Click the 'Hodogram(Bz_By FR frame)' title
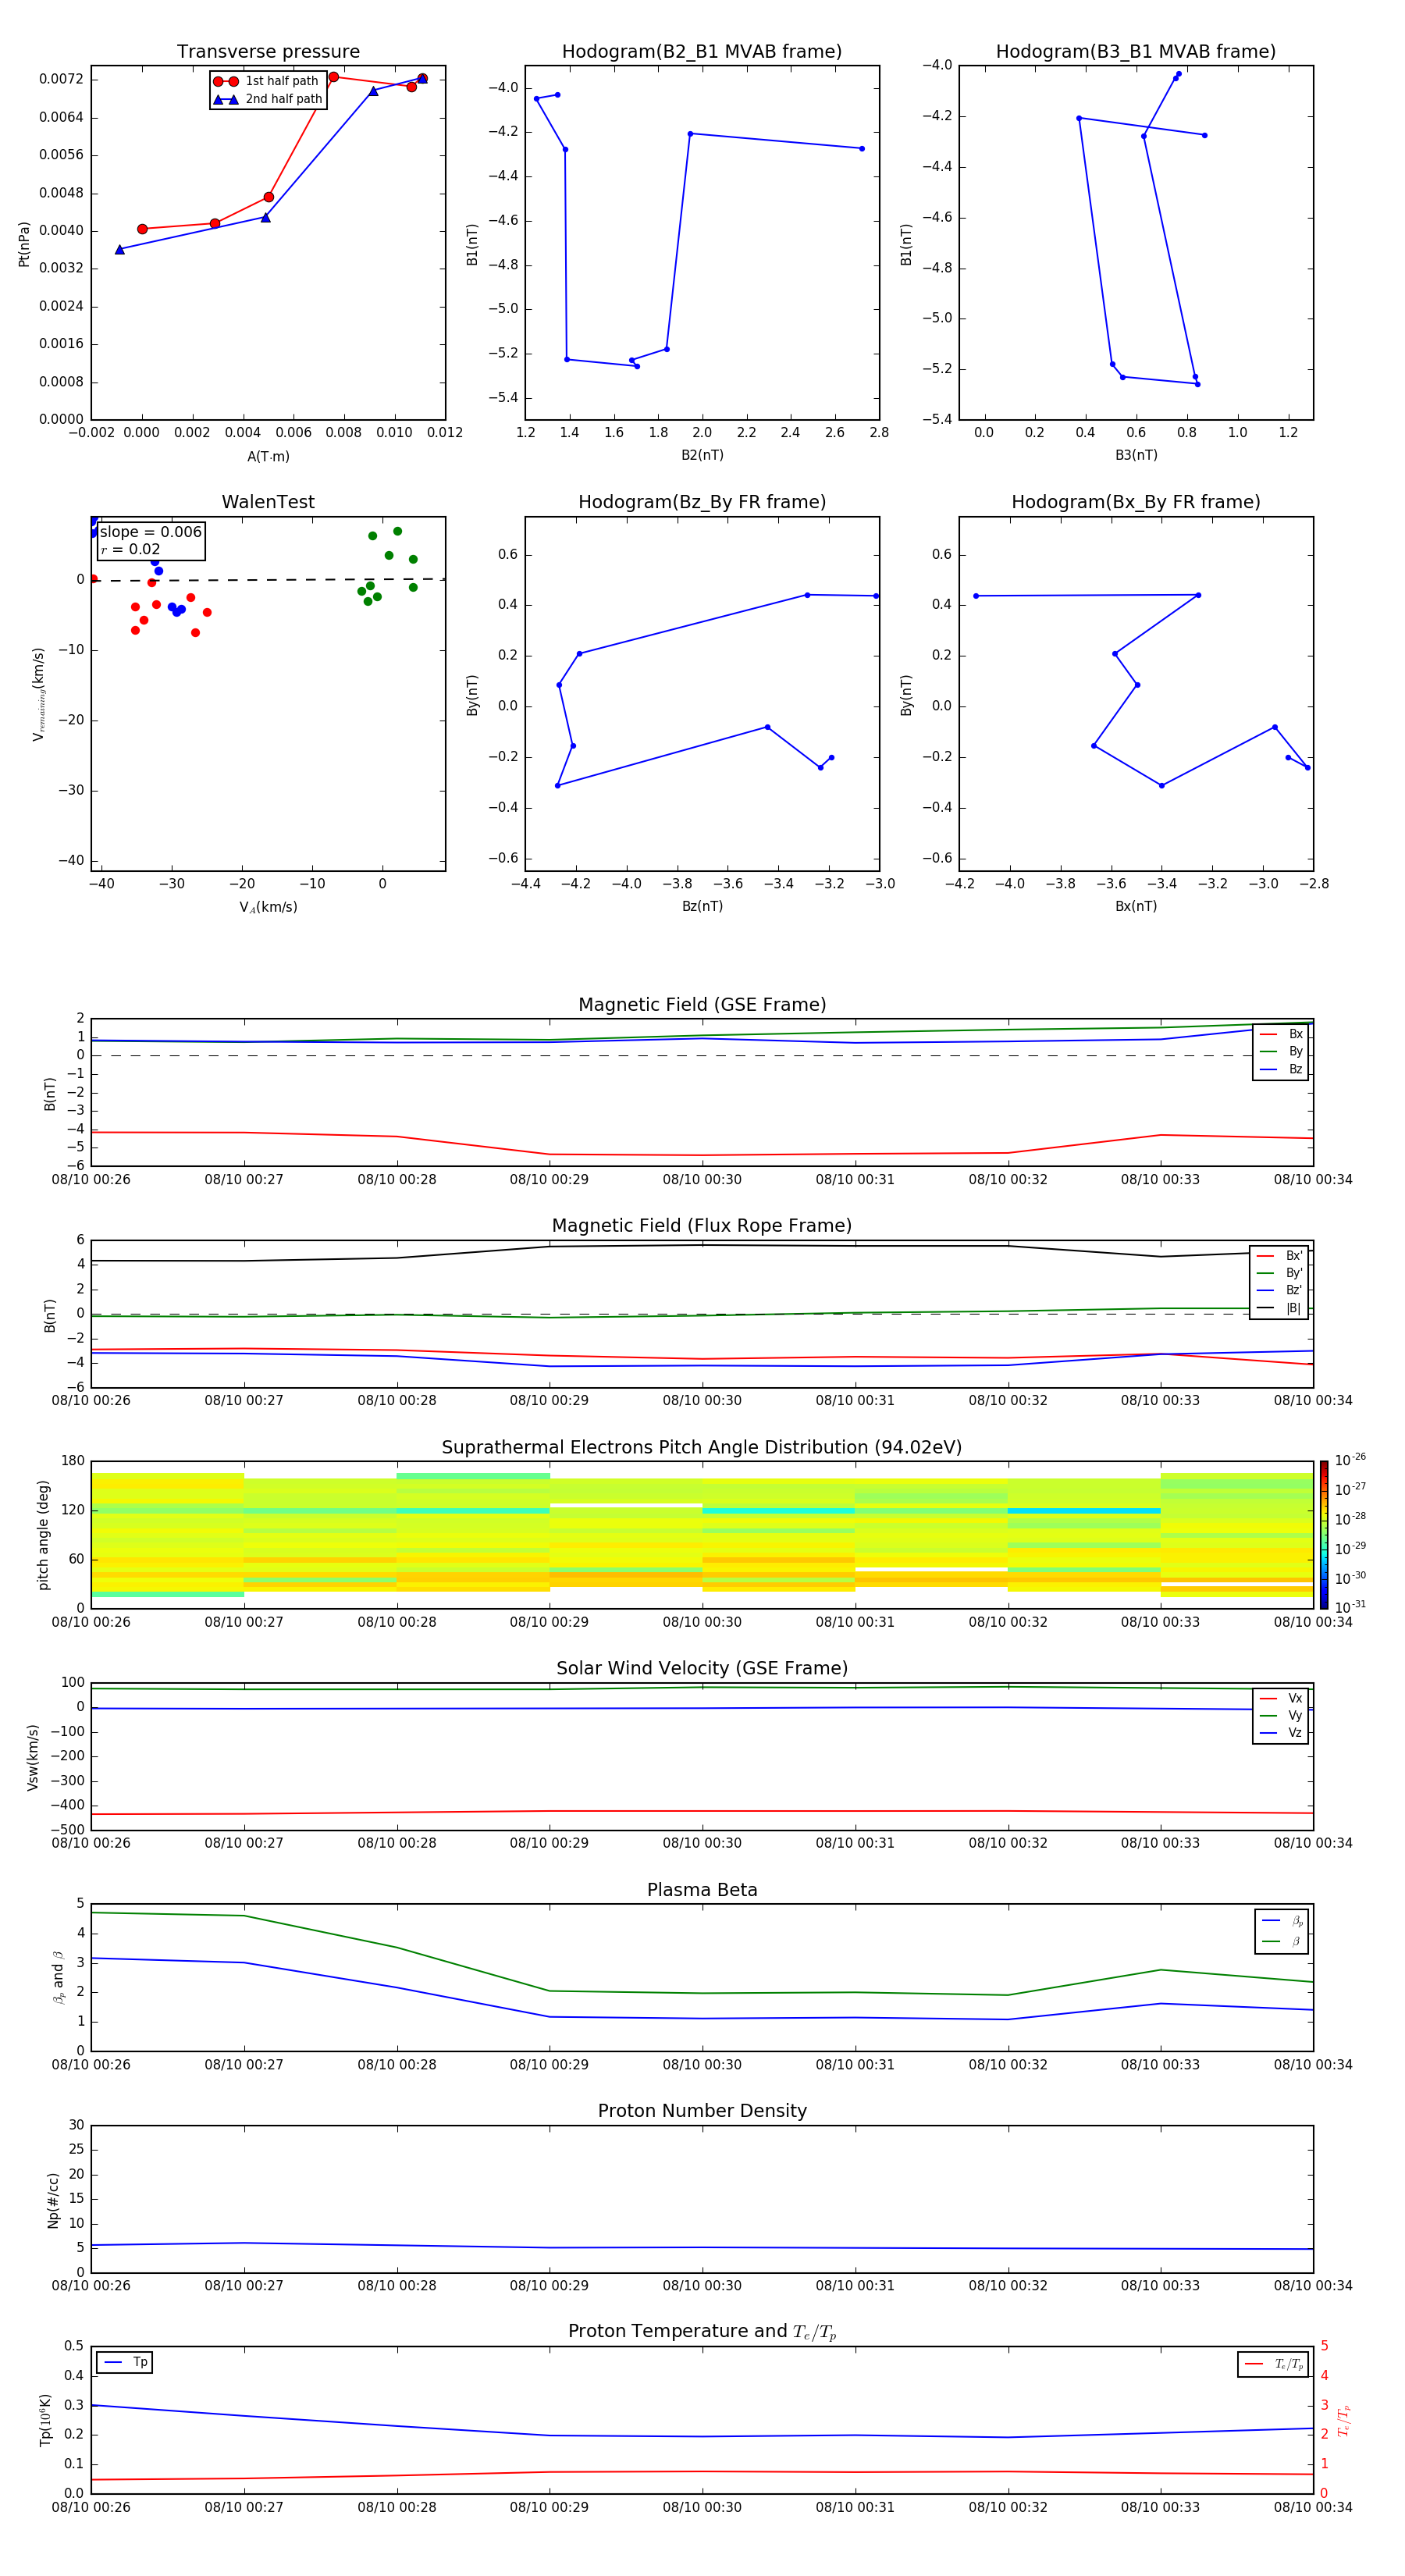 [702, 502]
